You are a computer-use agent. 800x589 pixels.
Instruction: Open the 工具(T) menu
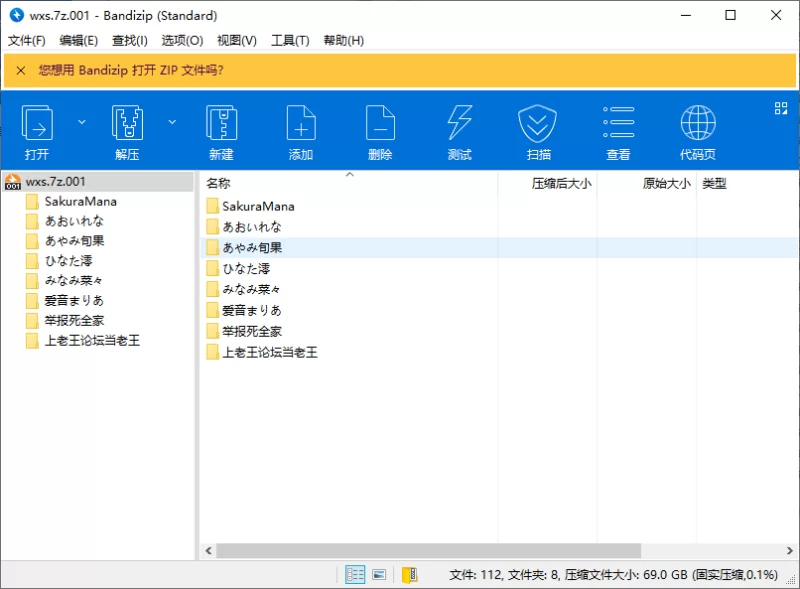click(x=290, y=40)
